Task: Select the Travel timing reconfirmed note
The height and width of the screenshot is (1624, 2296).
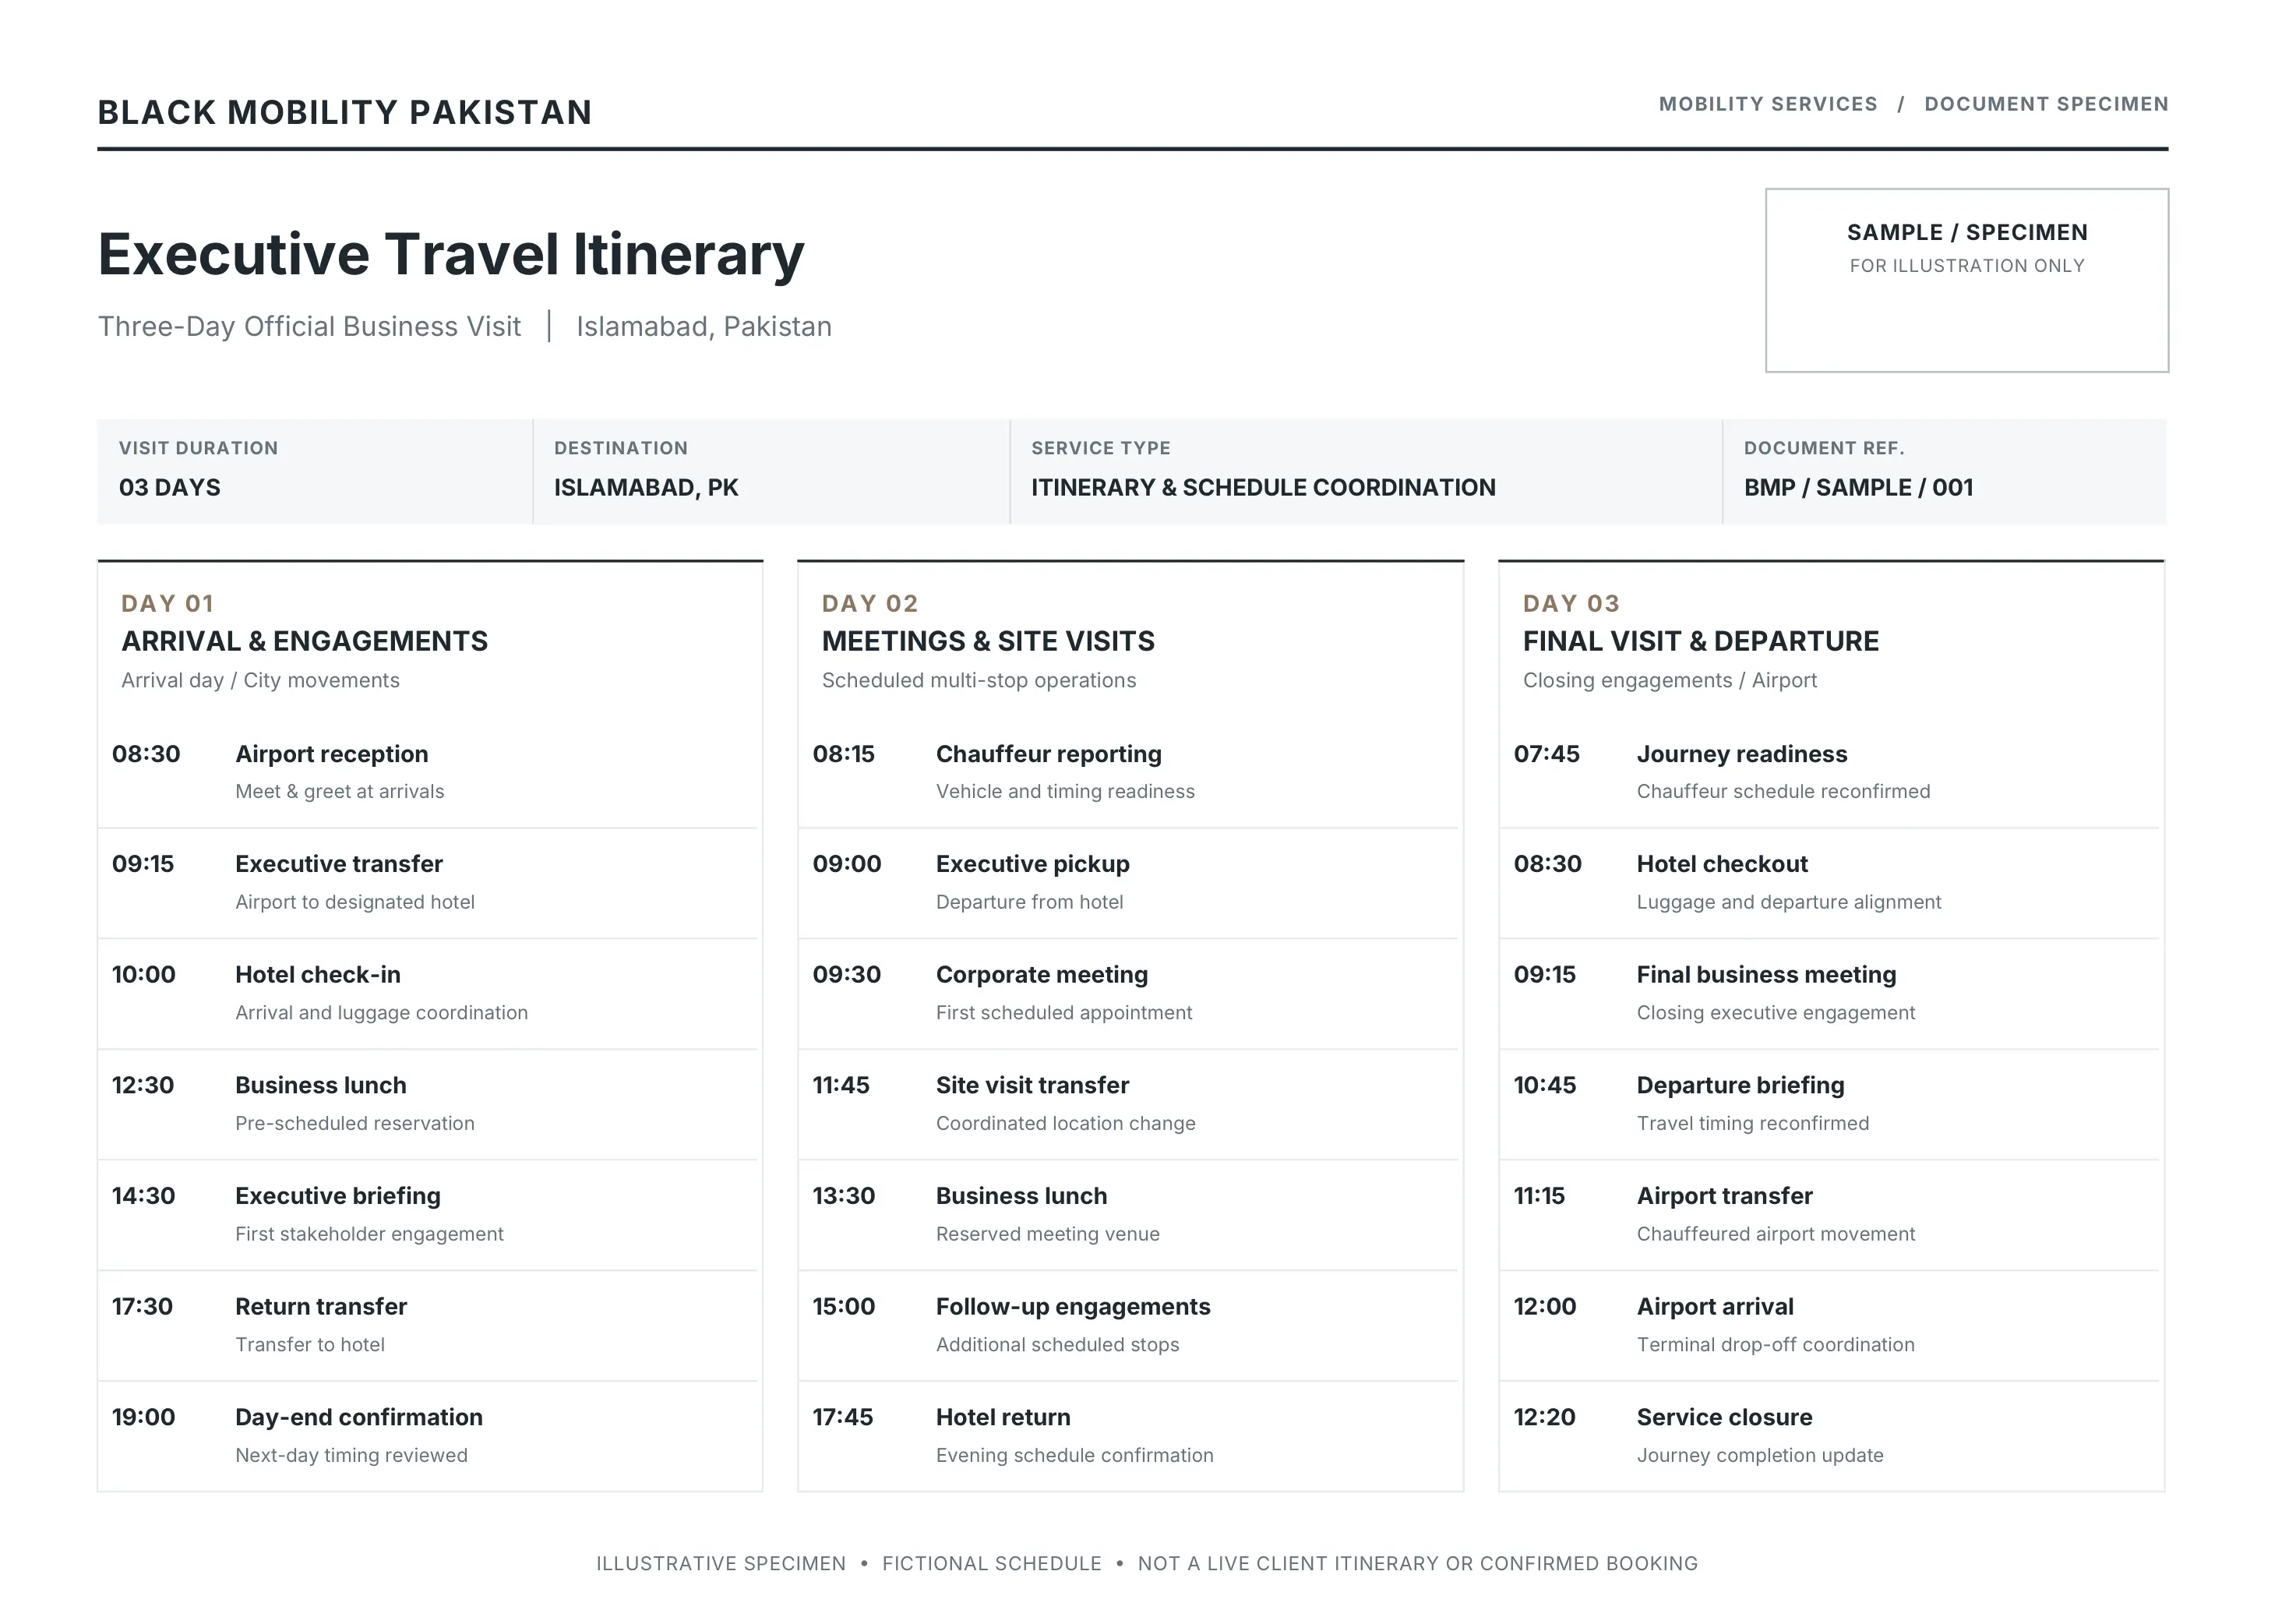Action: [x=1753, y=1123]
